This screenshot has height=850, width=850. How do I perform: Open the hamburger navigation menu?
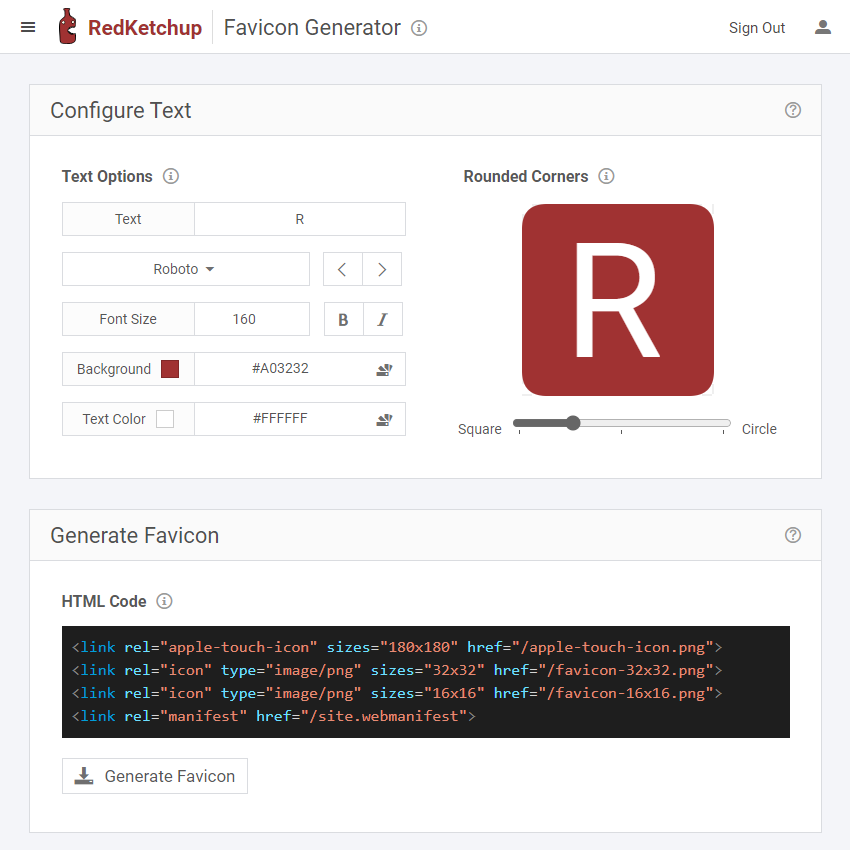point(28,27)
